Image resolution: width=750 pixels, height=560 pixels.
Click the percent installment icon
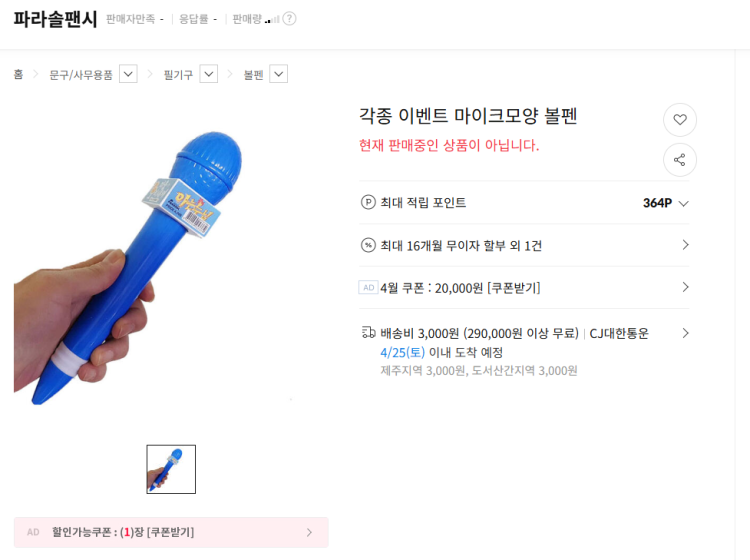pyautogui.click(x=368, y=245)
